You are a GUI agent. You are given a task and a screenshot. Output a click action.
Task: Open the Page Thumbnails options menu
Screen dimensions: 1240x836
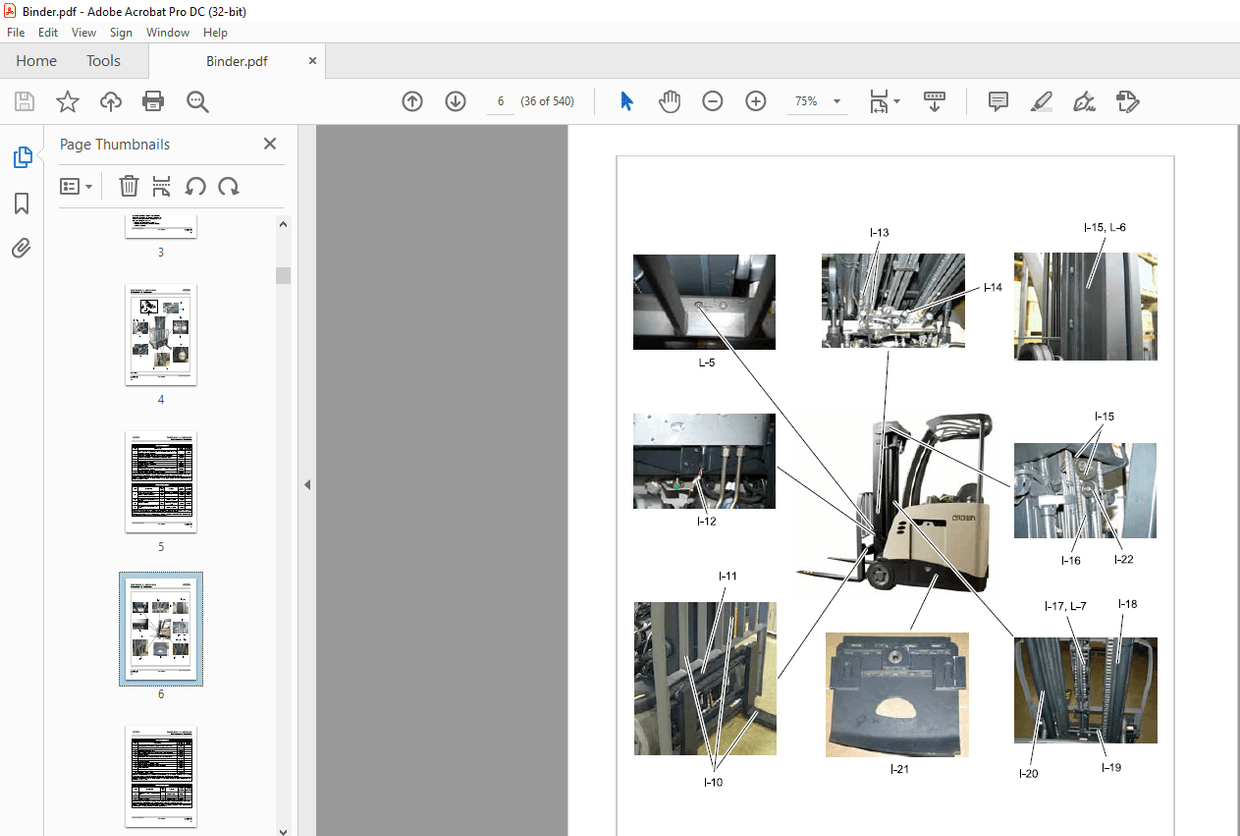76,186
